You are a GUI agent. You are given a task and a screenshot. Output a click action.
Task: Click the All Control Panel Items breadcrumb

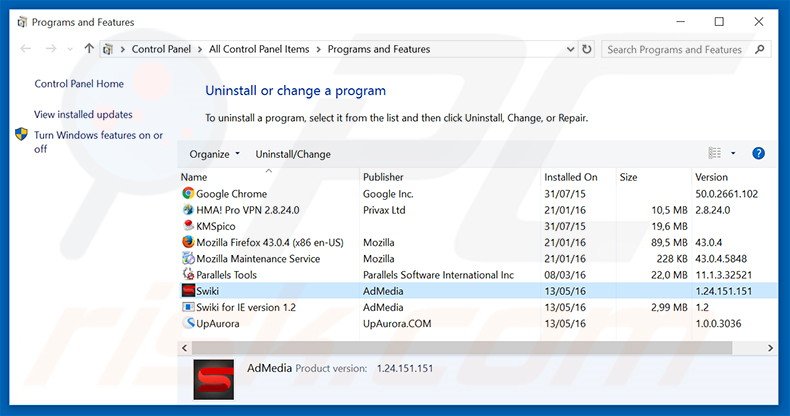[259, 49]
